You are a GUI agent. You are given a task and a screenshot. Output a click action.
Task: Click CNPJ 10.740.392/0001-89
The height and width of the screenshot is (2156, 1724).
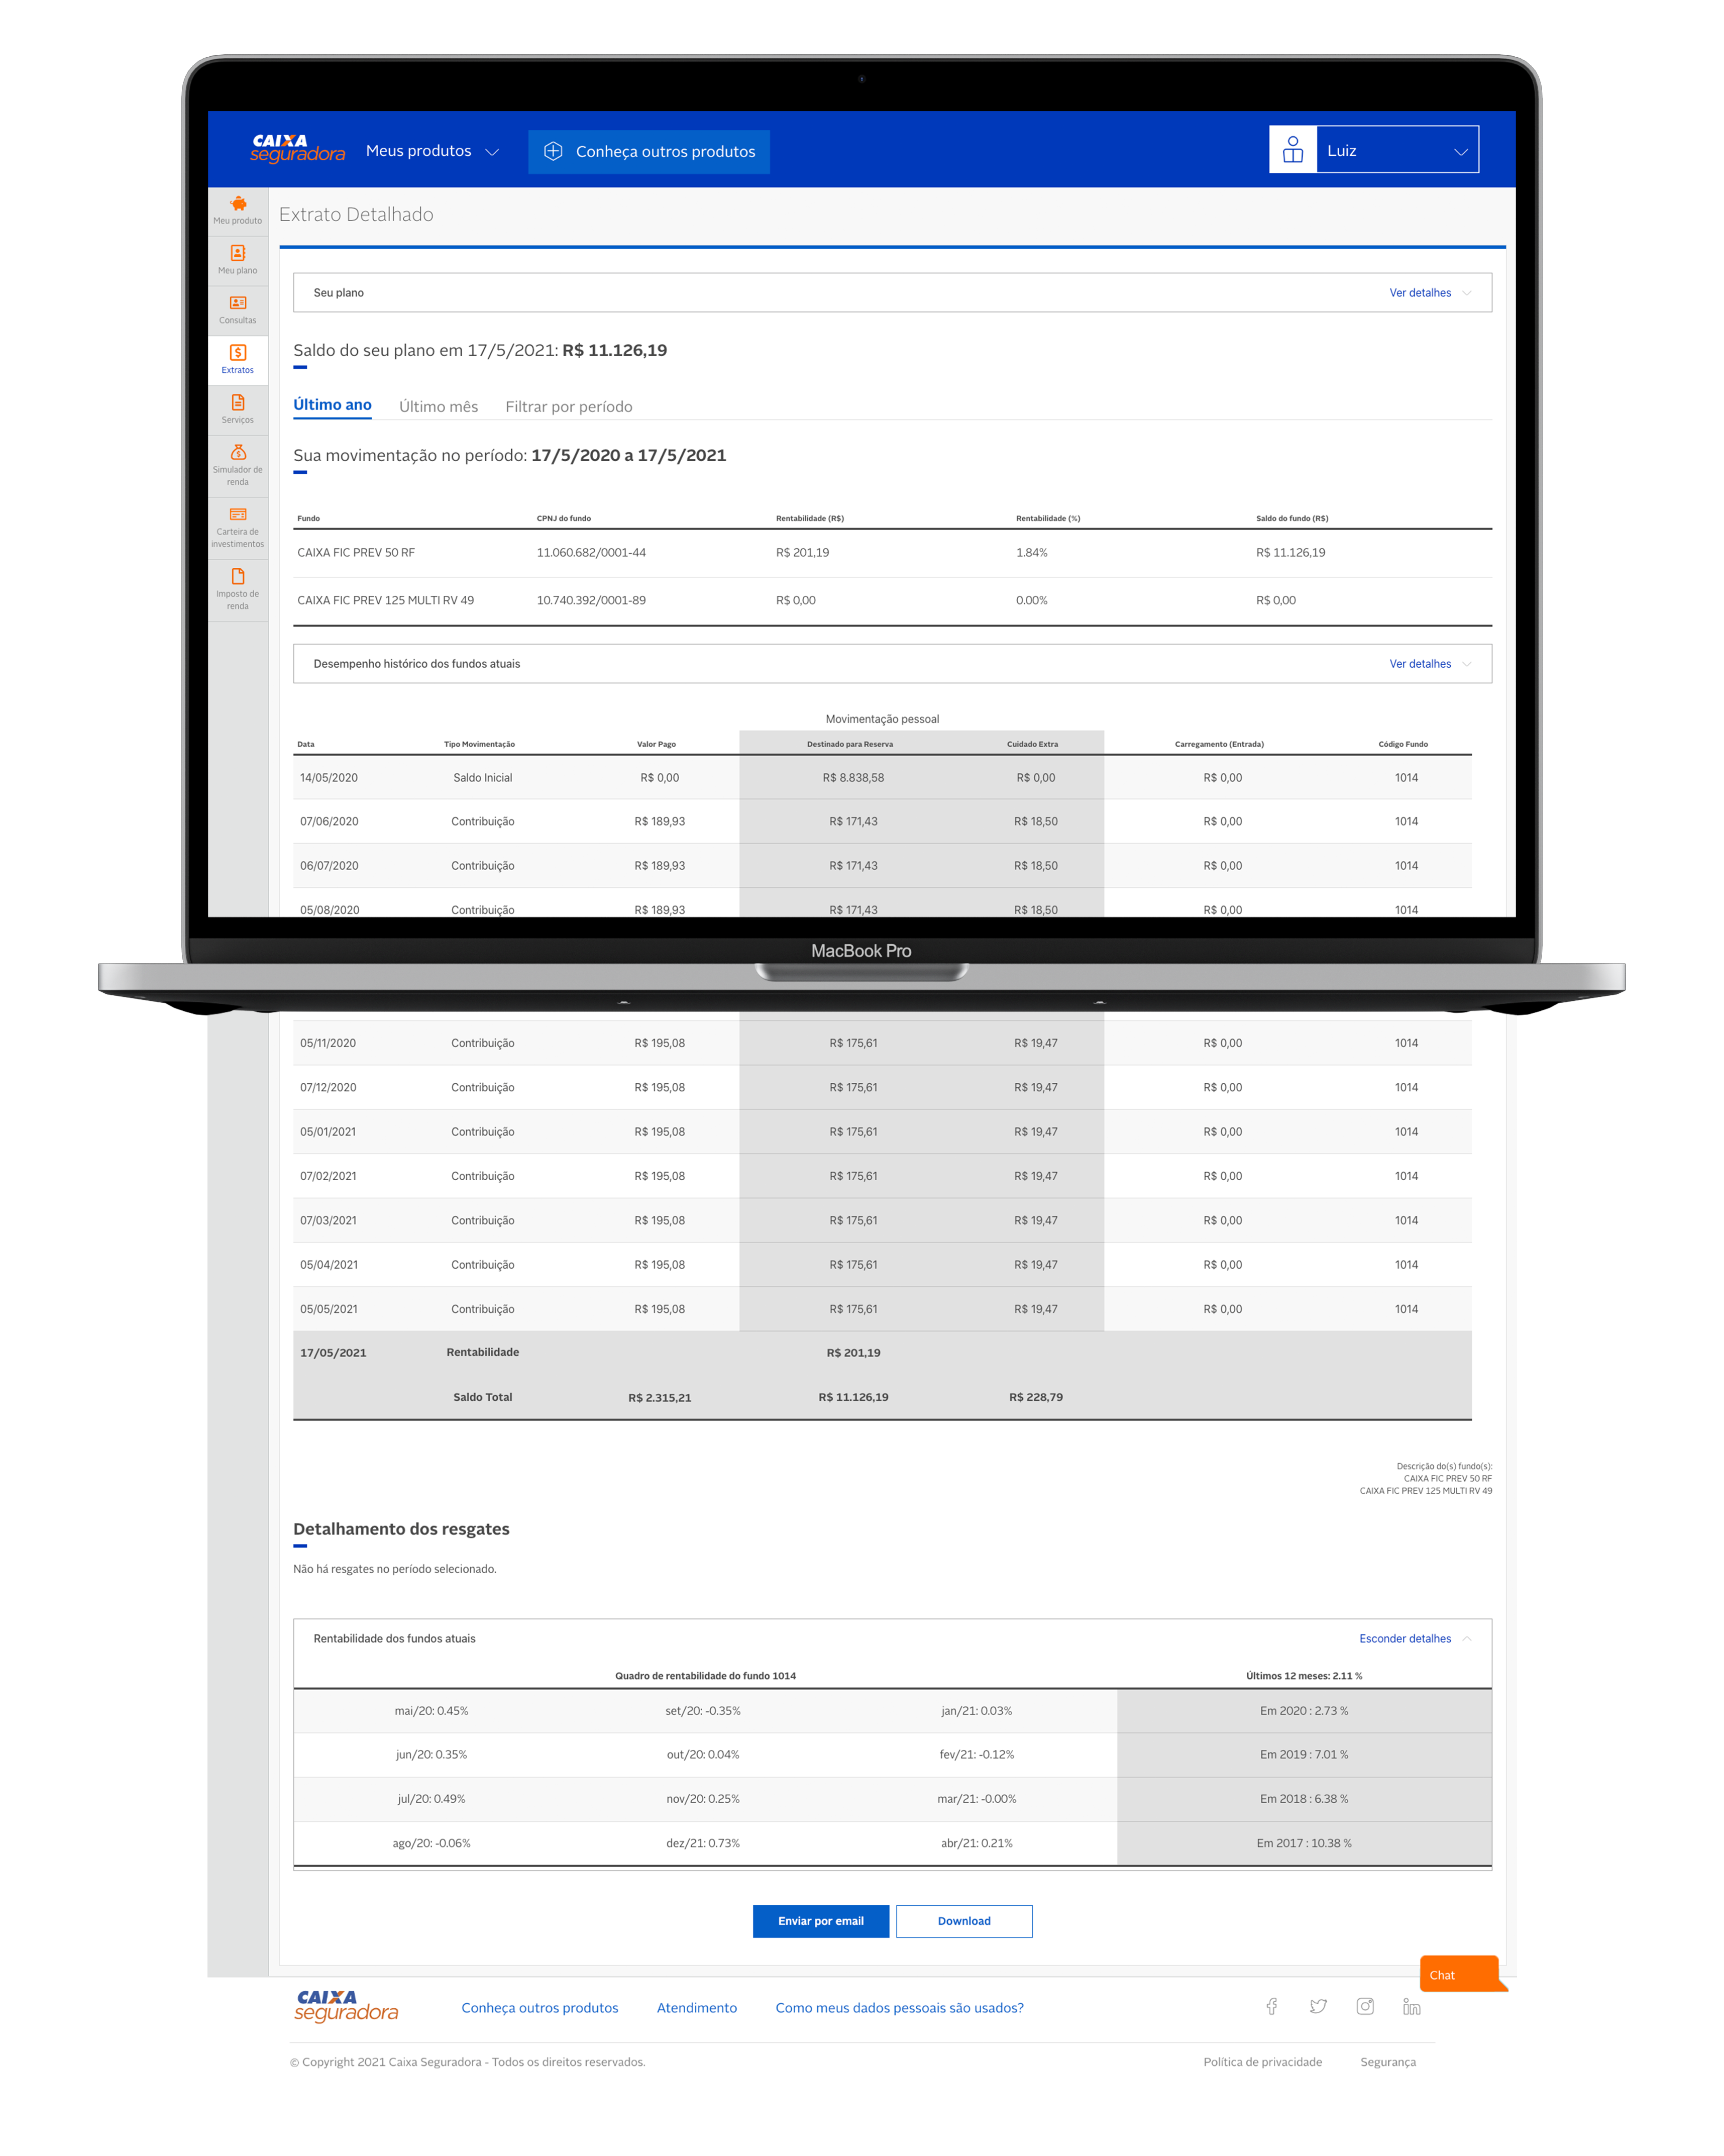591,601
